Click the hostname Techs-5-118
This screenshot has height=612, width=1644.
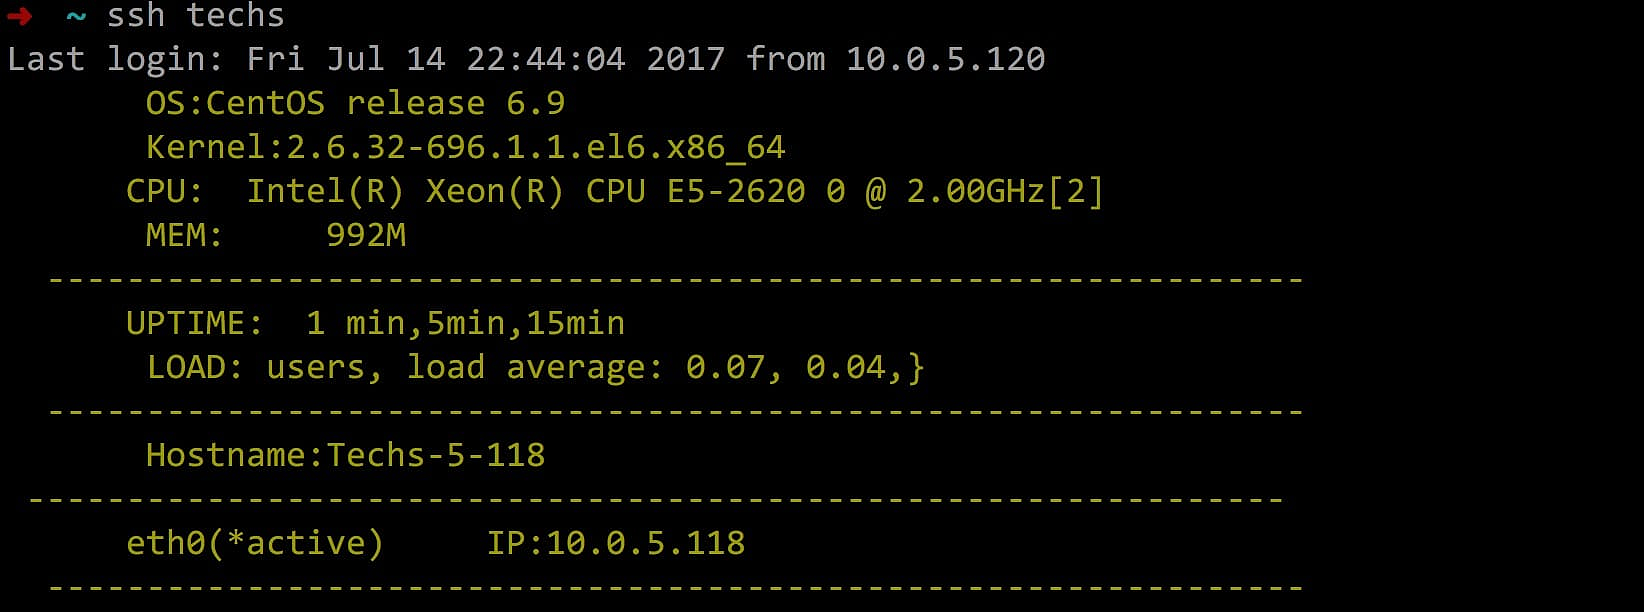[x=435, y=455]
